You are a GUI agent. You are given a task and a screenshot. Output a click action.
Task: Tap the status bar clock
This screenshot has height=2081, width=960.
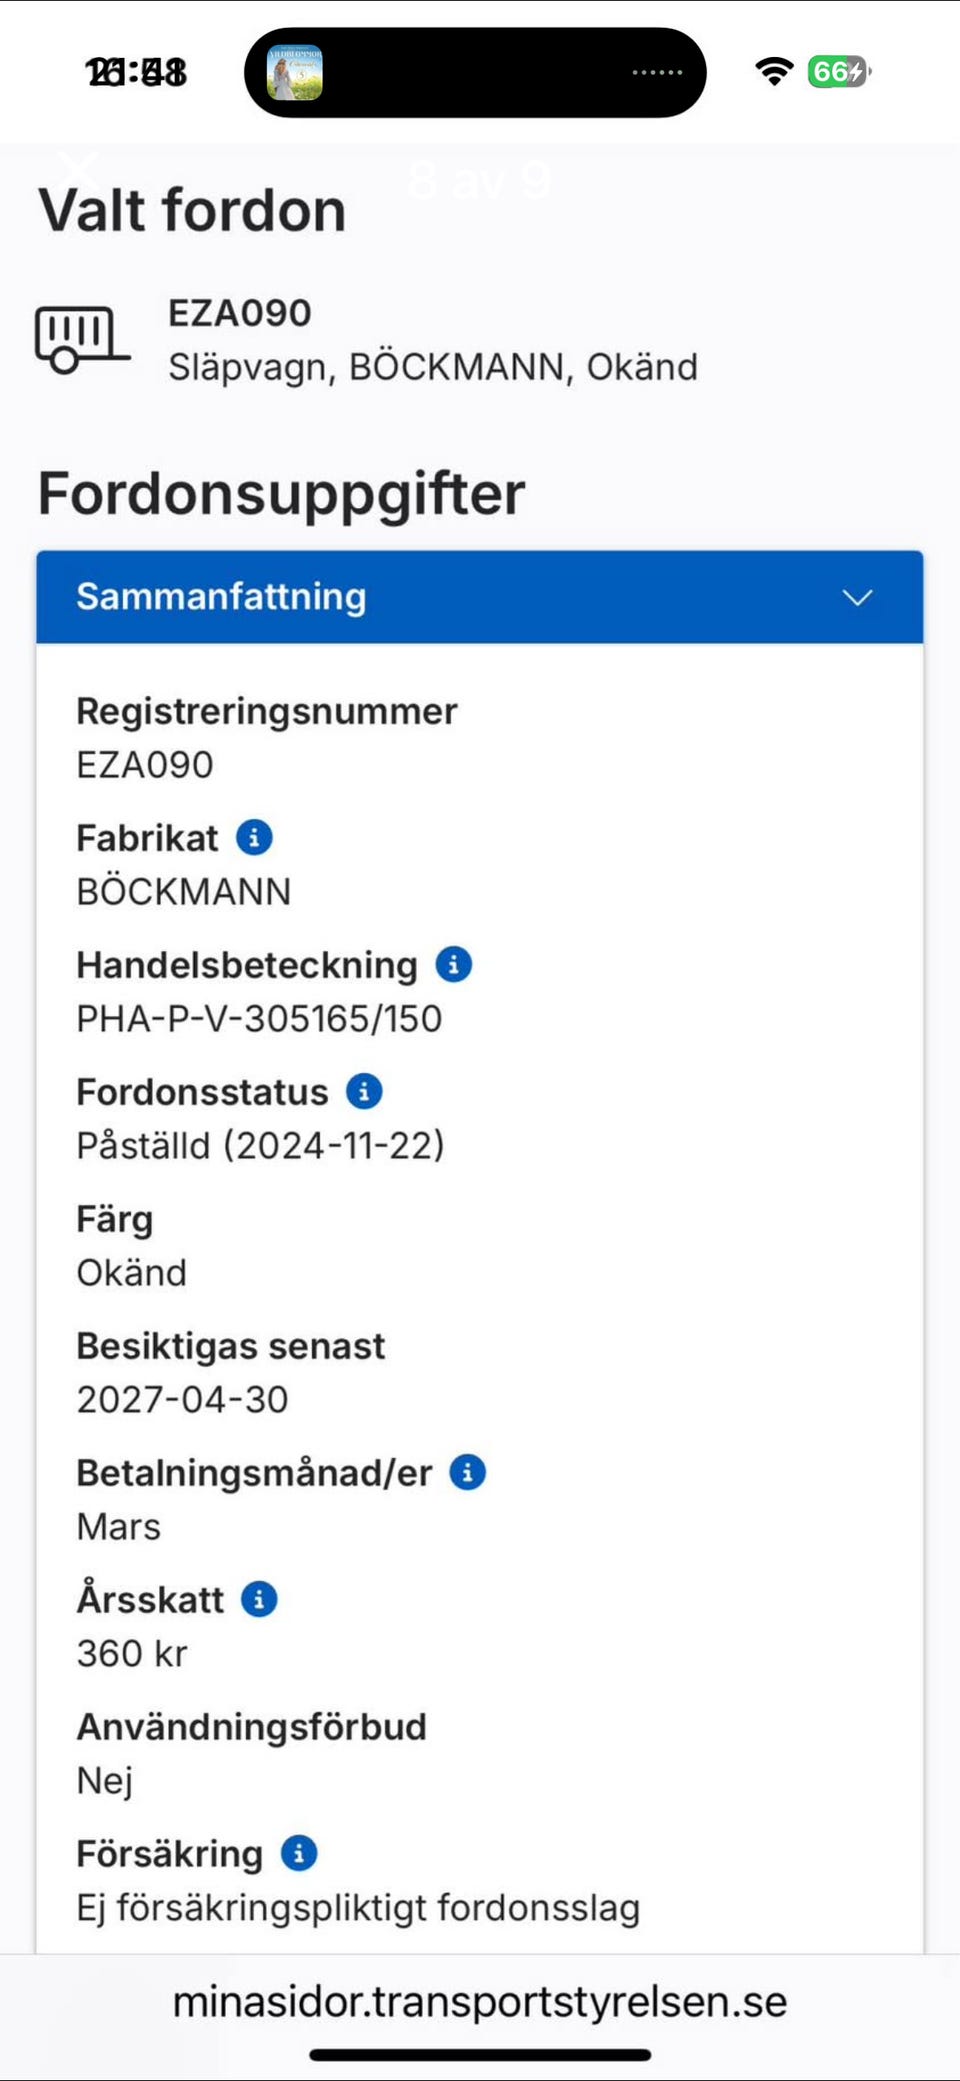pyautogui.click(x=137, y=73)
